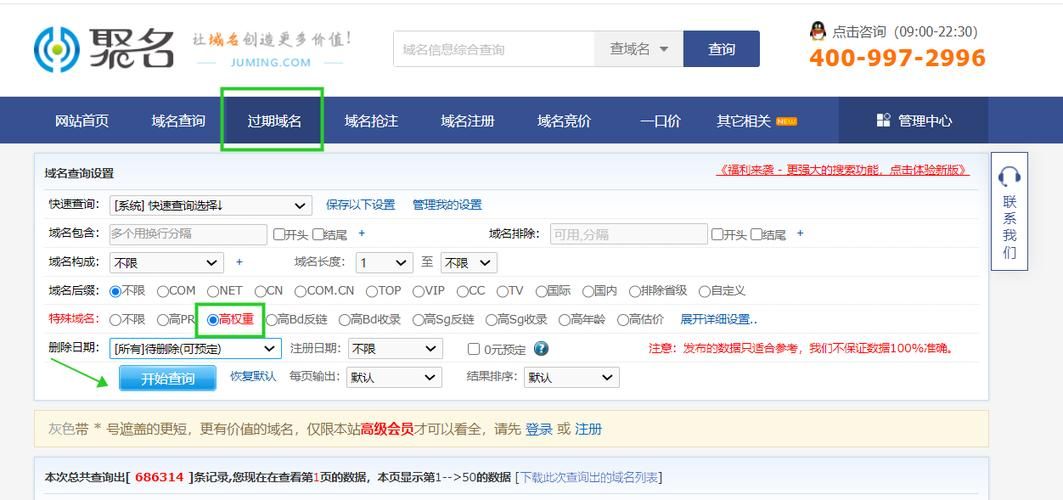The height and width of the screenshot is (500, 1063).
Task: Select the TV suffix radio button
Action: (x=502, y=291)
